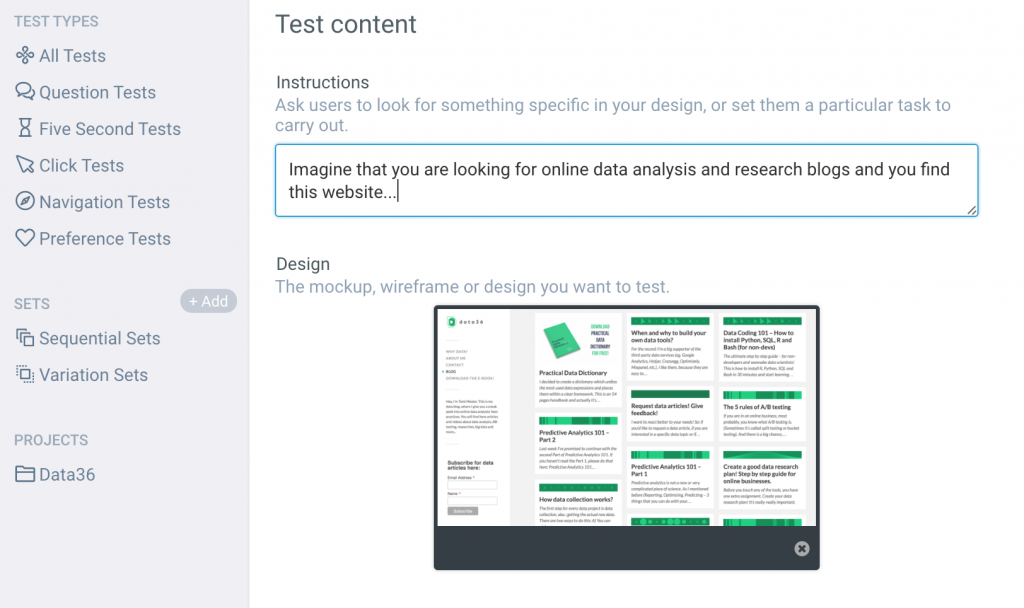This screenshot has height=608, width=1024.
Task: Click the Click Tests cursor icon
Action: (x=27, y=165)
